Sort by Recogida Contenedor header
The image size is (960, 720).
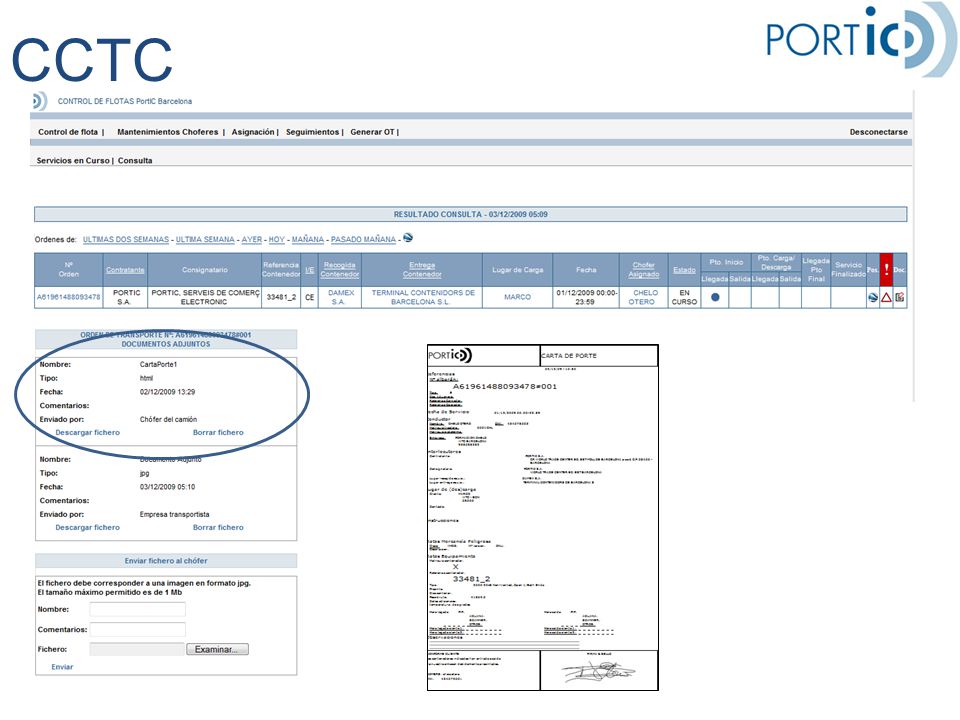340,269
